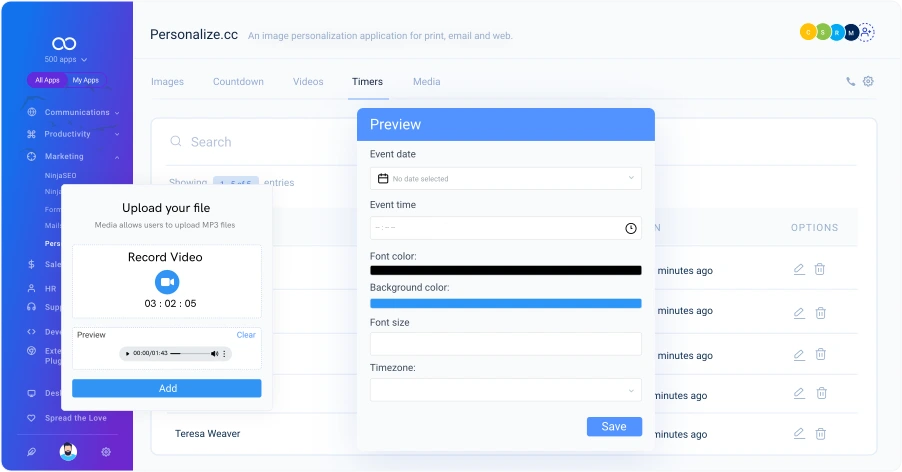Screen dimensions: 902x472
Task: Click the clock icon in Event time field
Action: [631, 228]
